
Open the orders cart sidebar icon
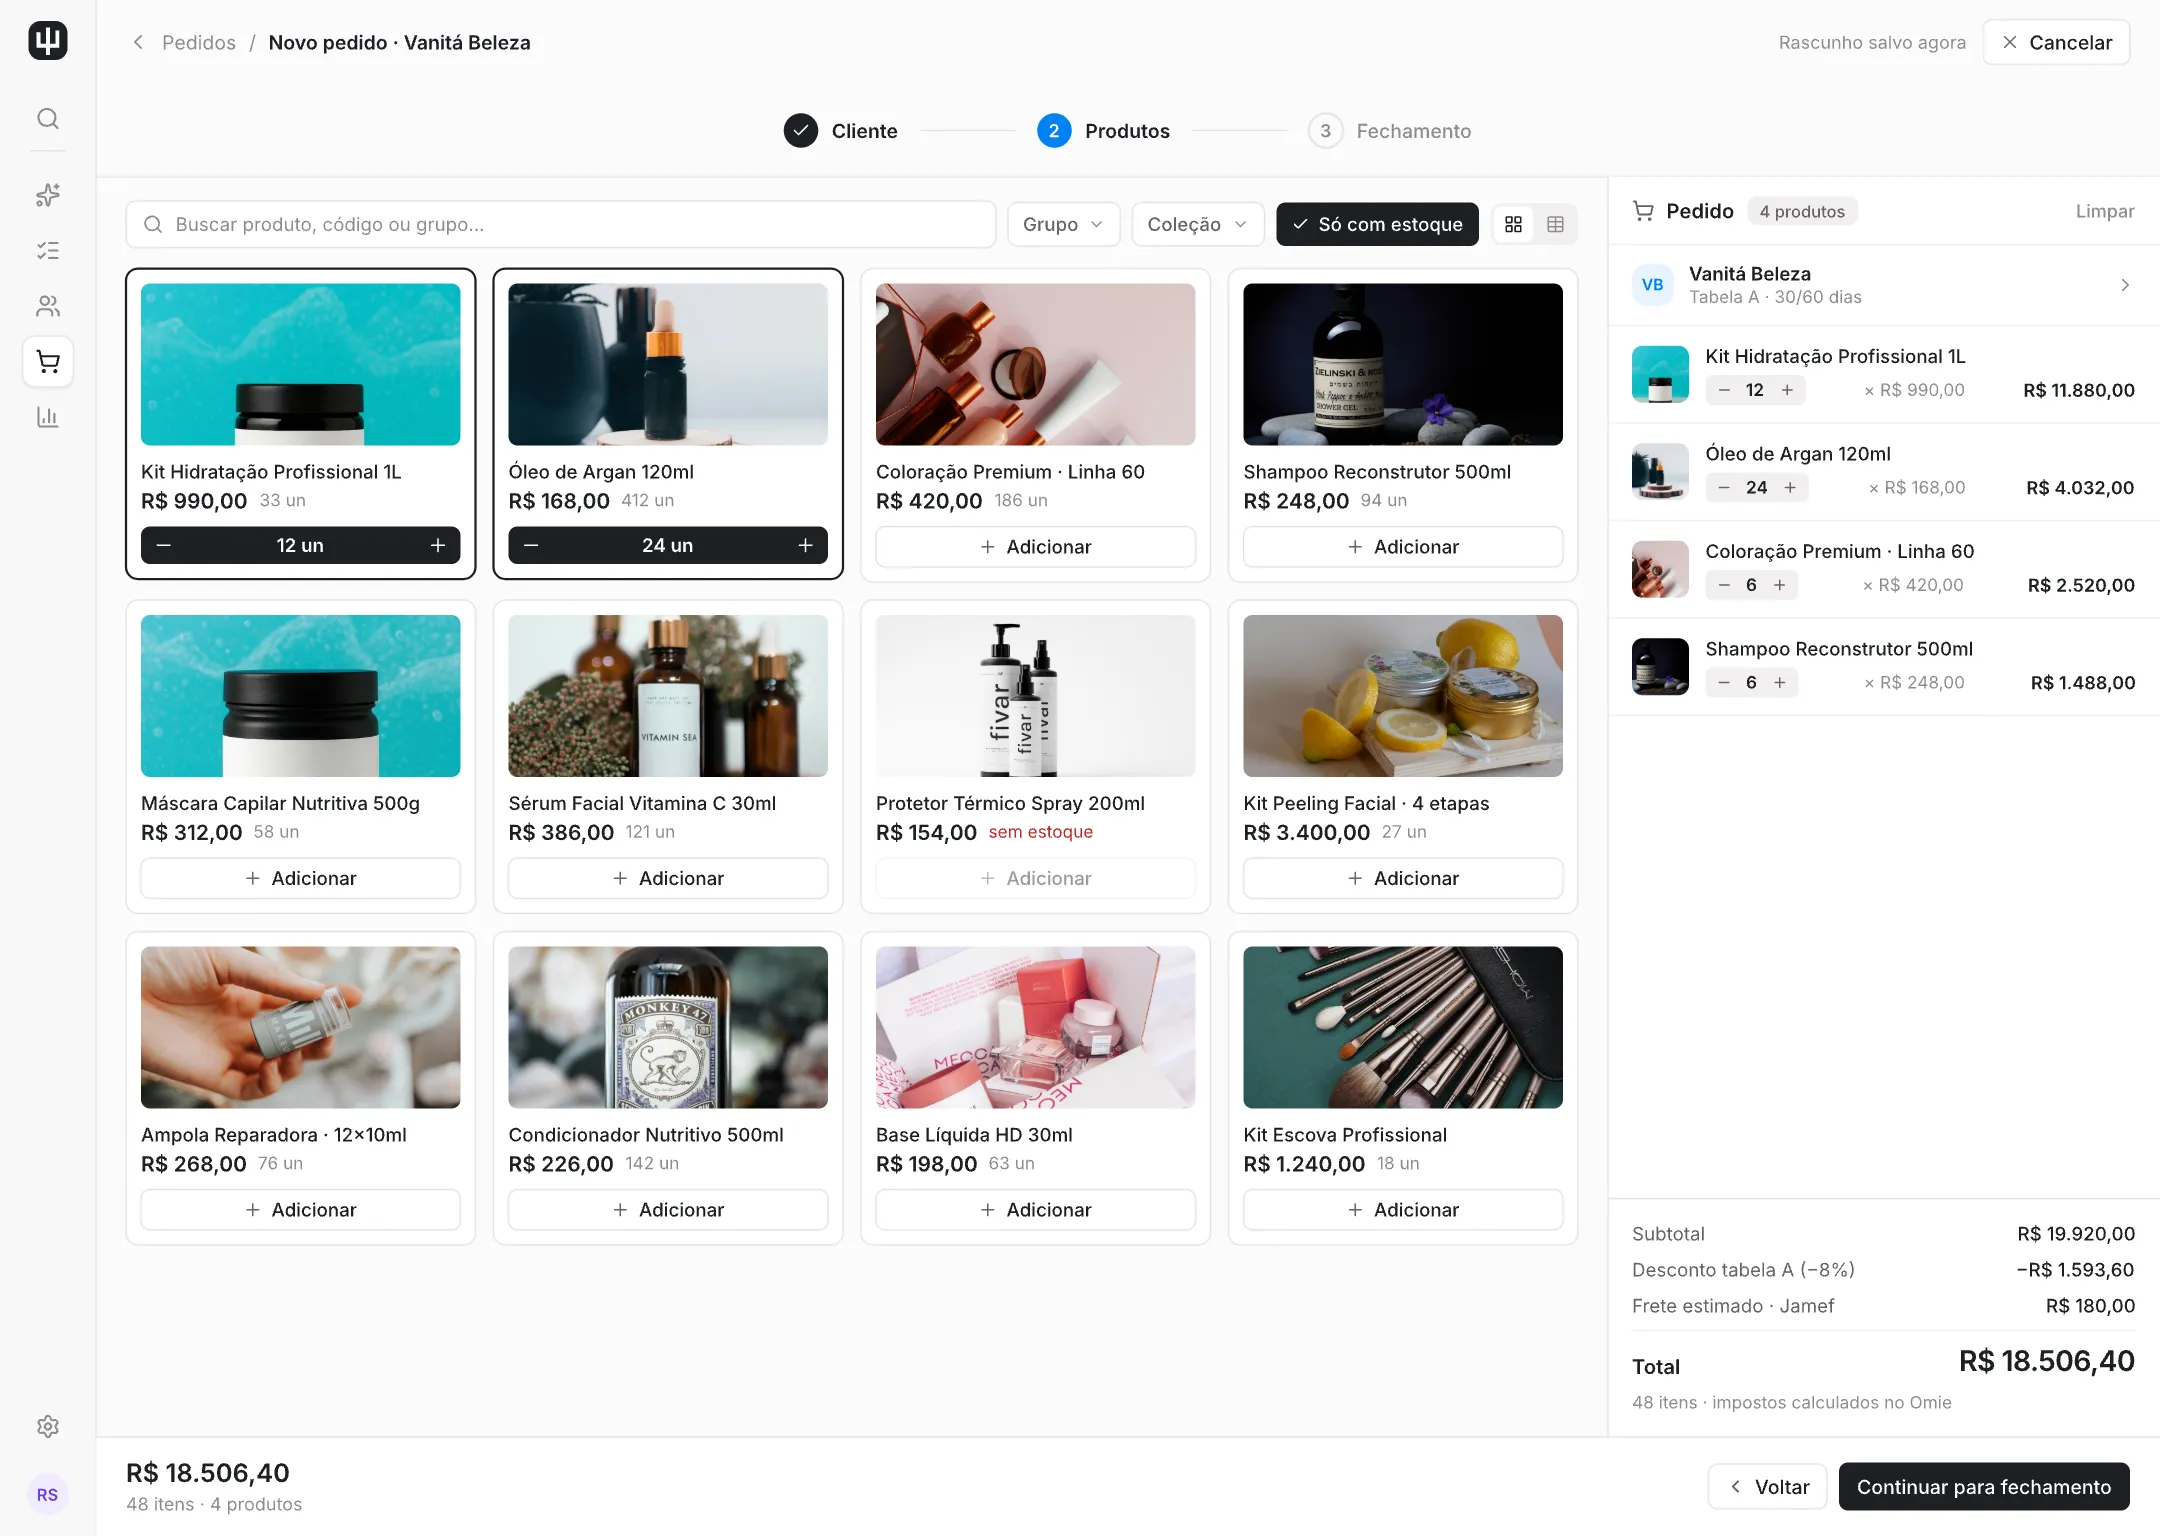pos(47,361)
